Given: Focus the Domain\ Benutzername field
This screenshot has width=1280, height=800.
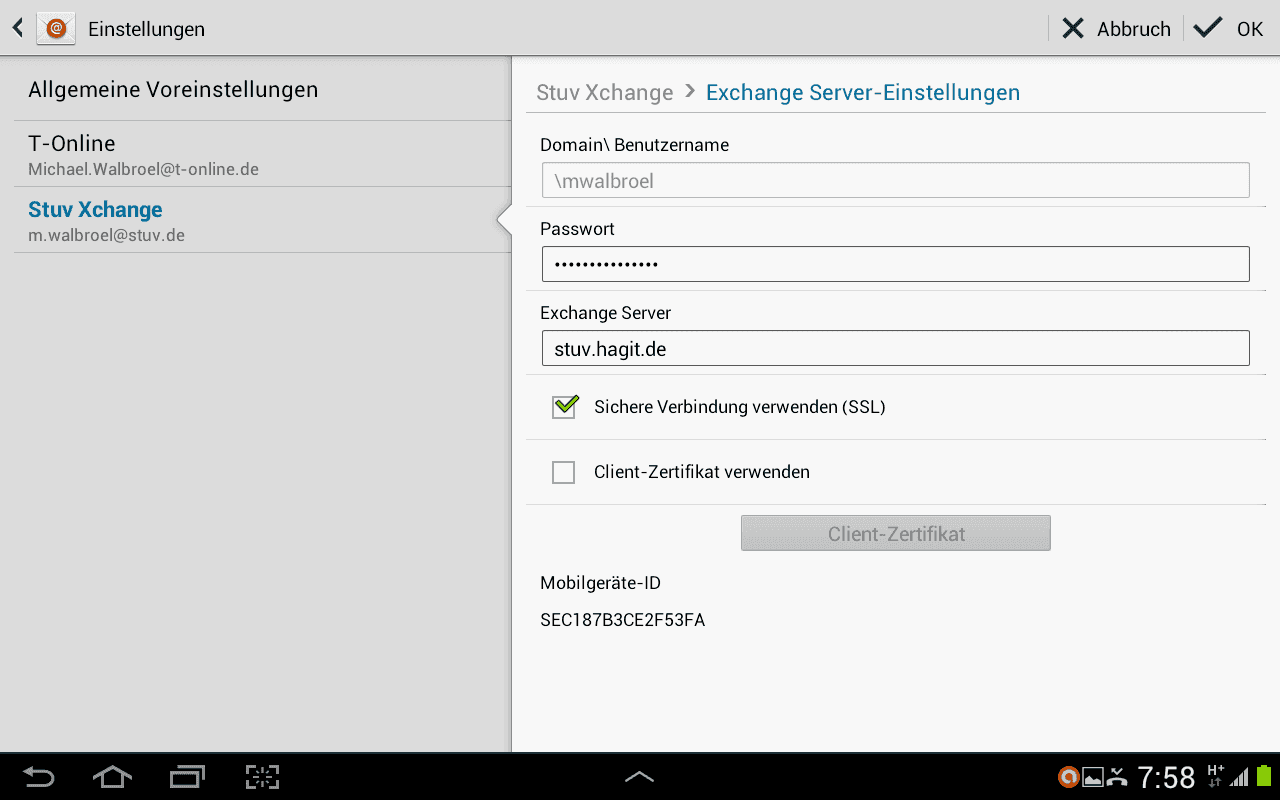Looking at the screenshot, I should [x=895, y=180].
